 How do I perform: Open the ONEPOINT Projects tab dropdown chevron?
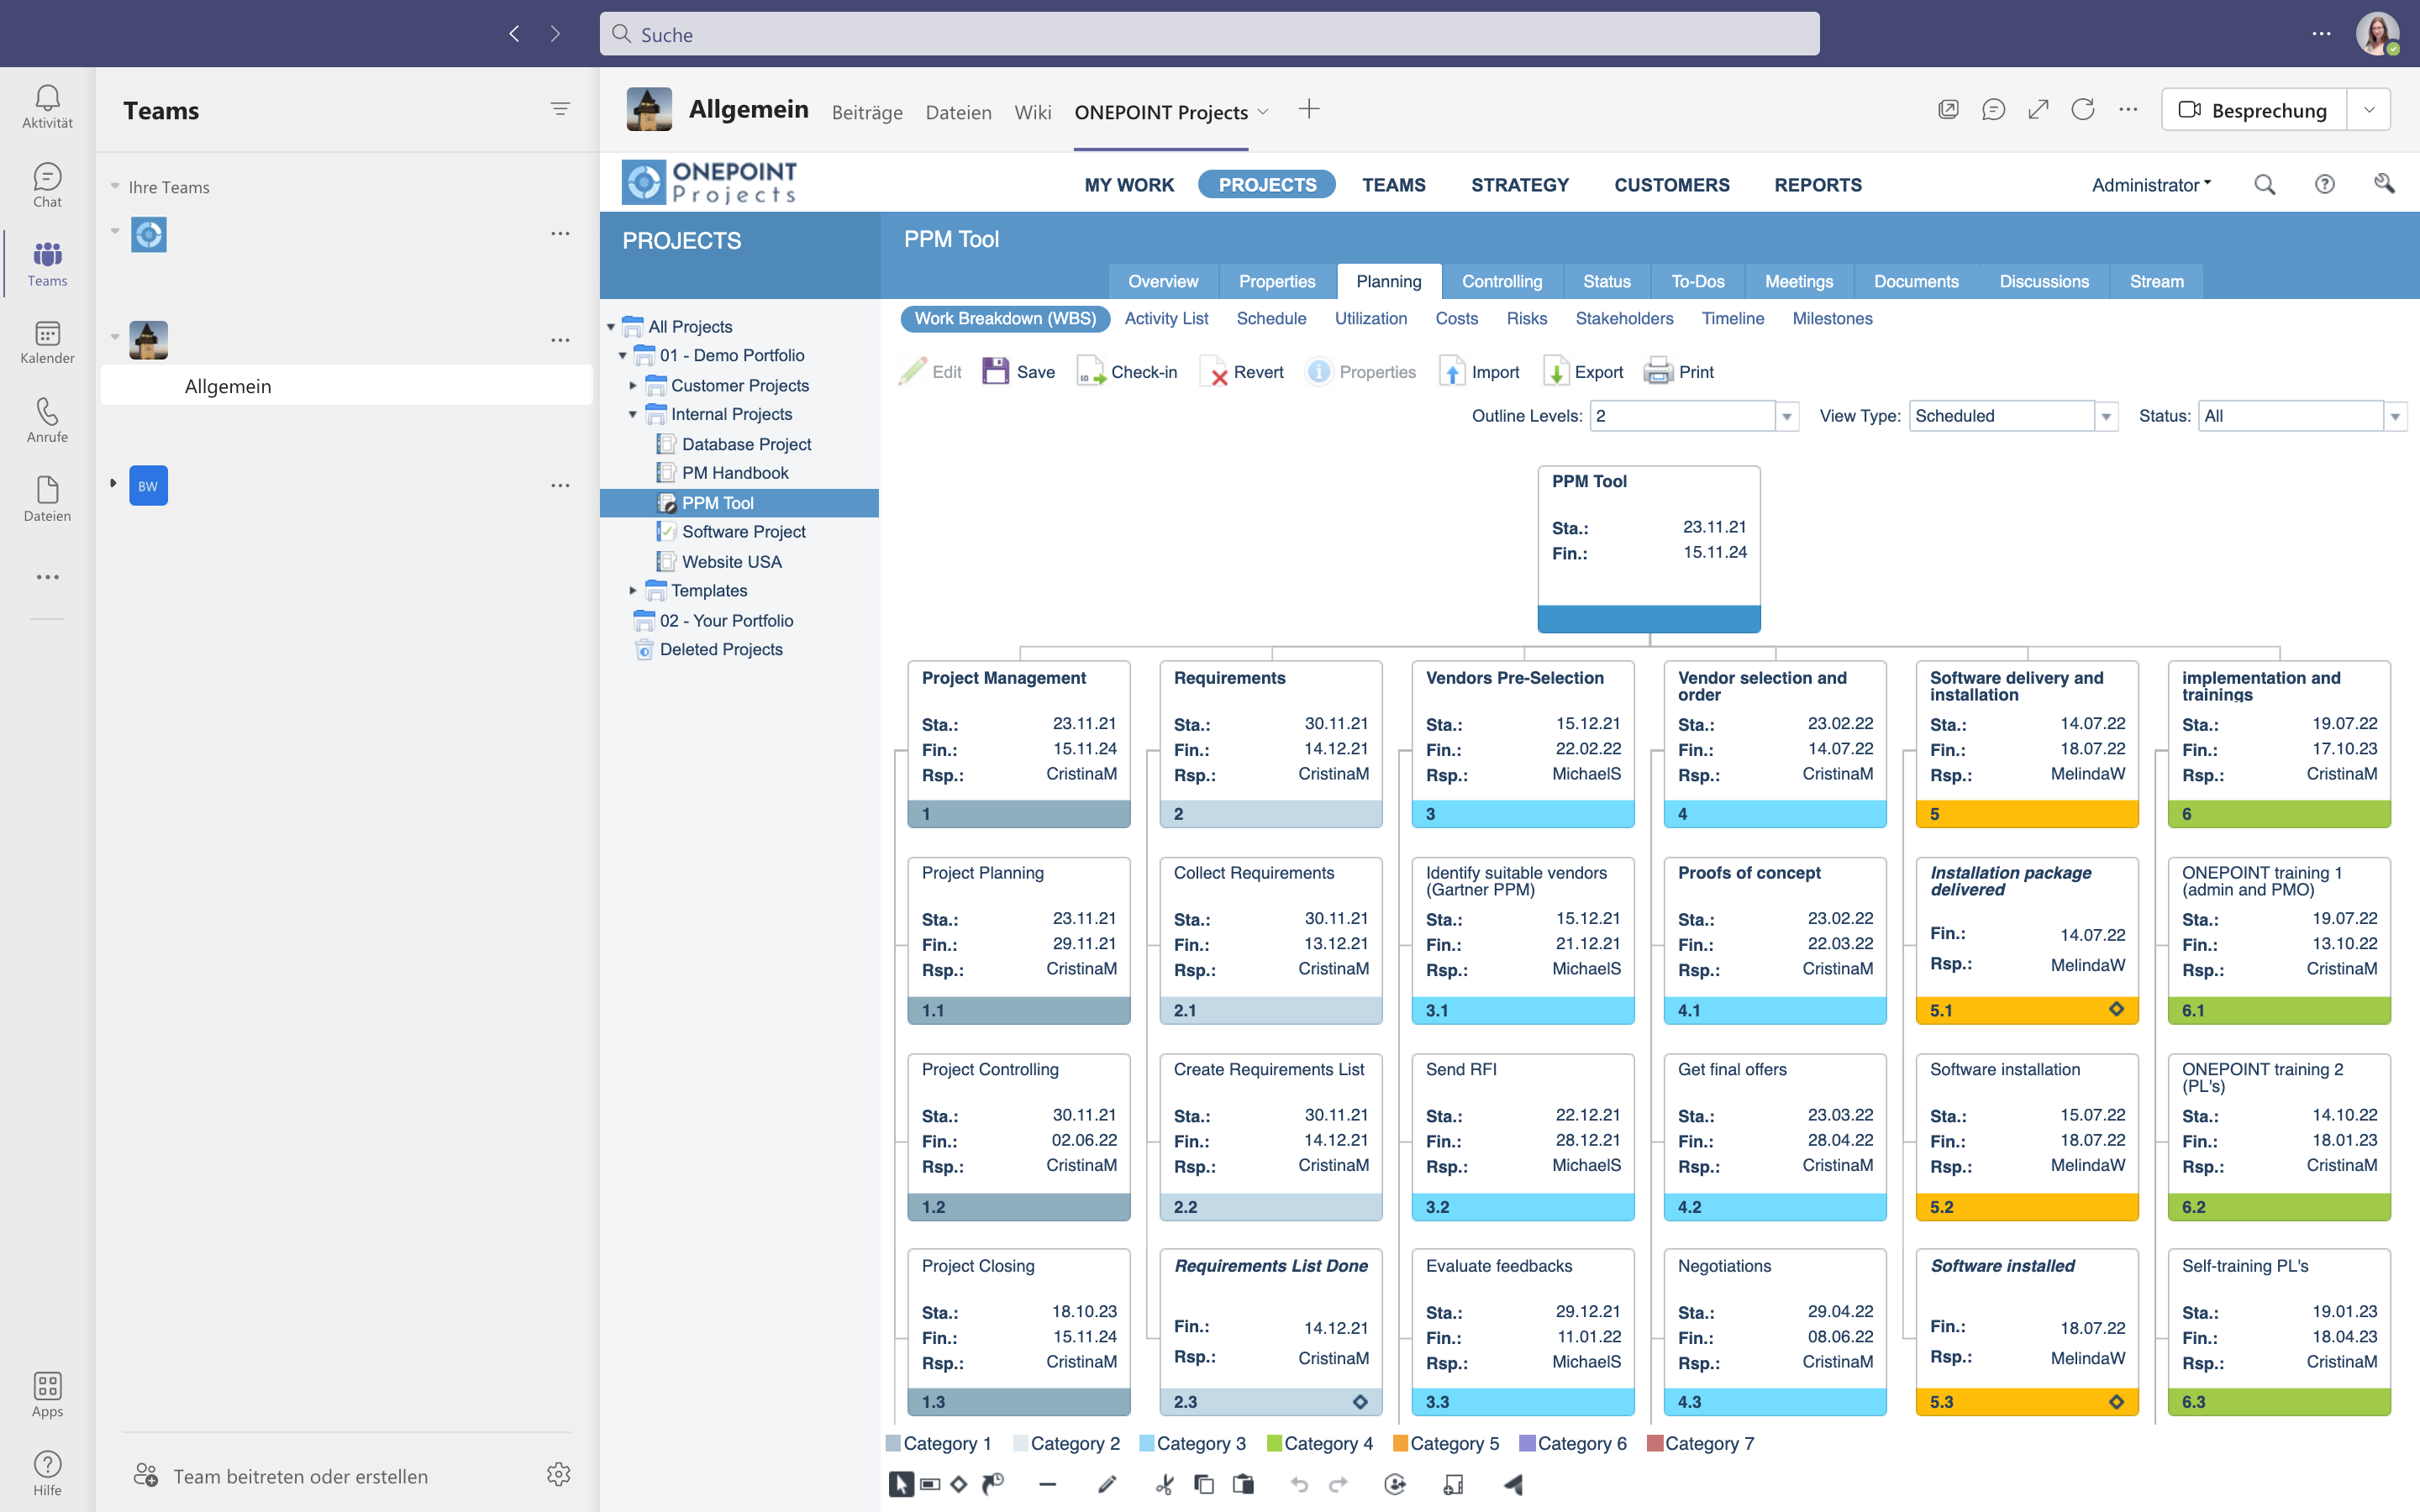tap(1263, 112)
